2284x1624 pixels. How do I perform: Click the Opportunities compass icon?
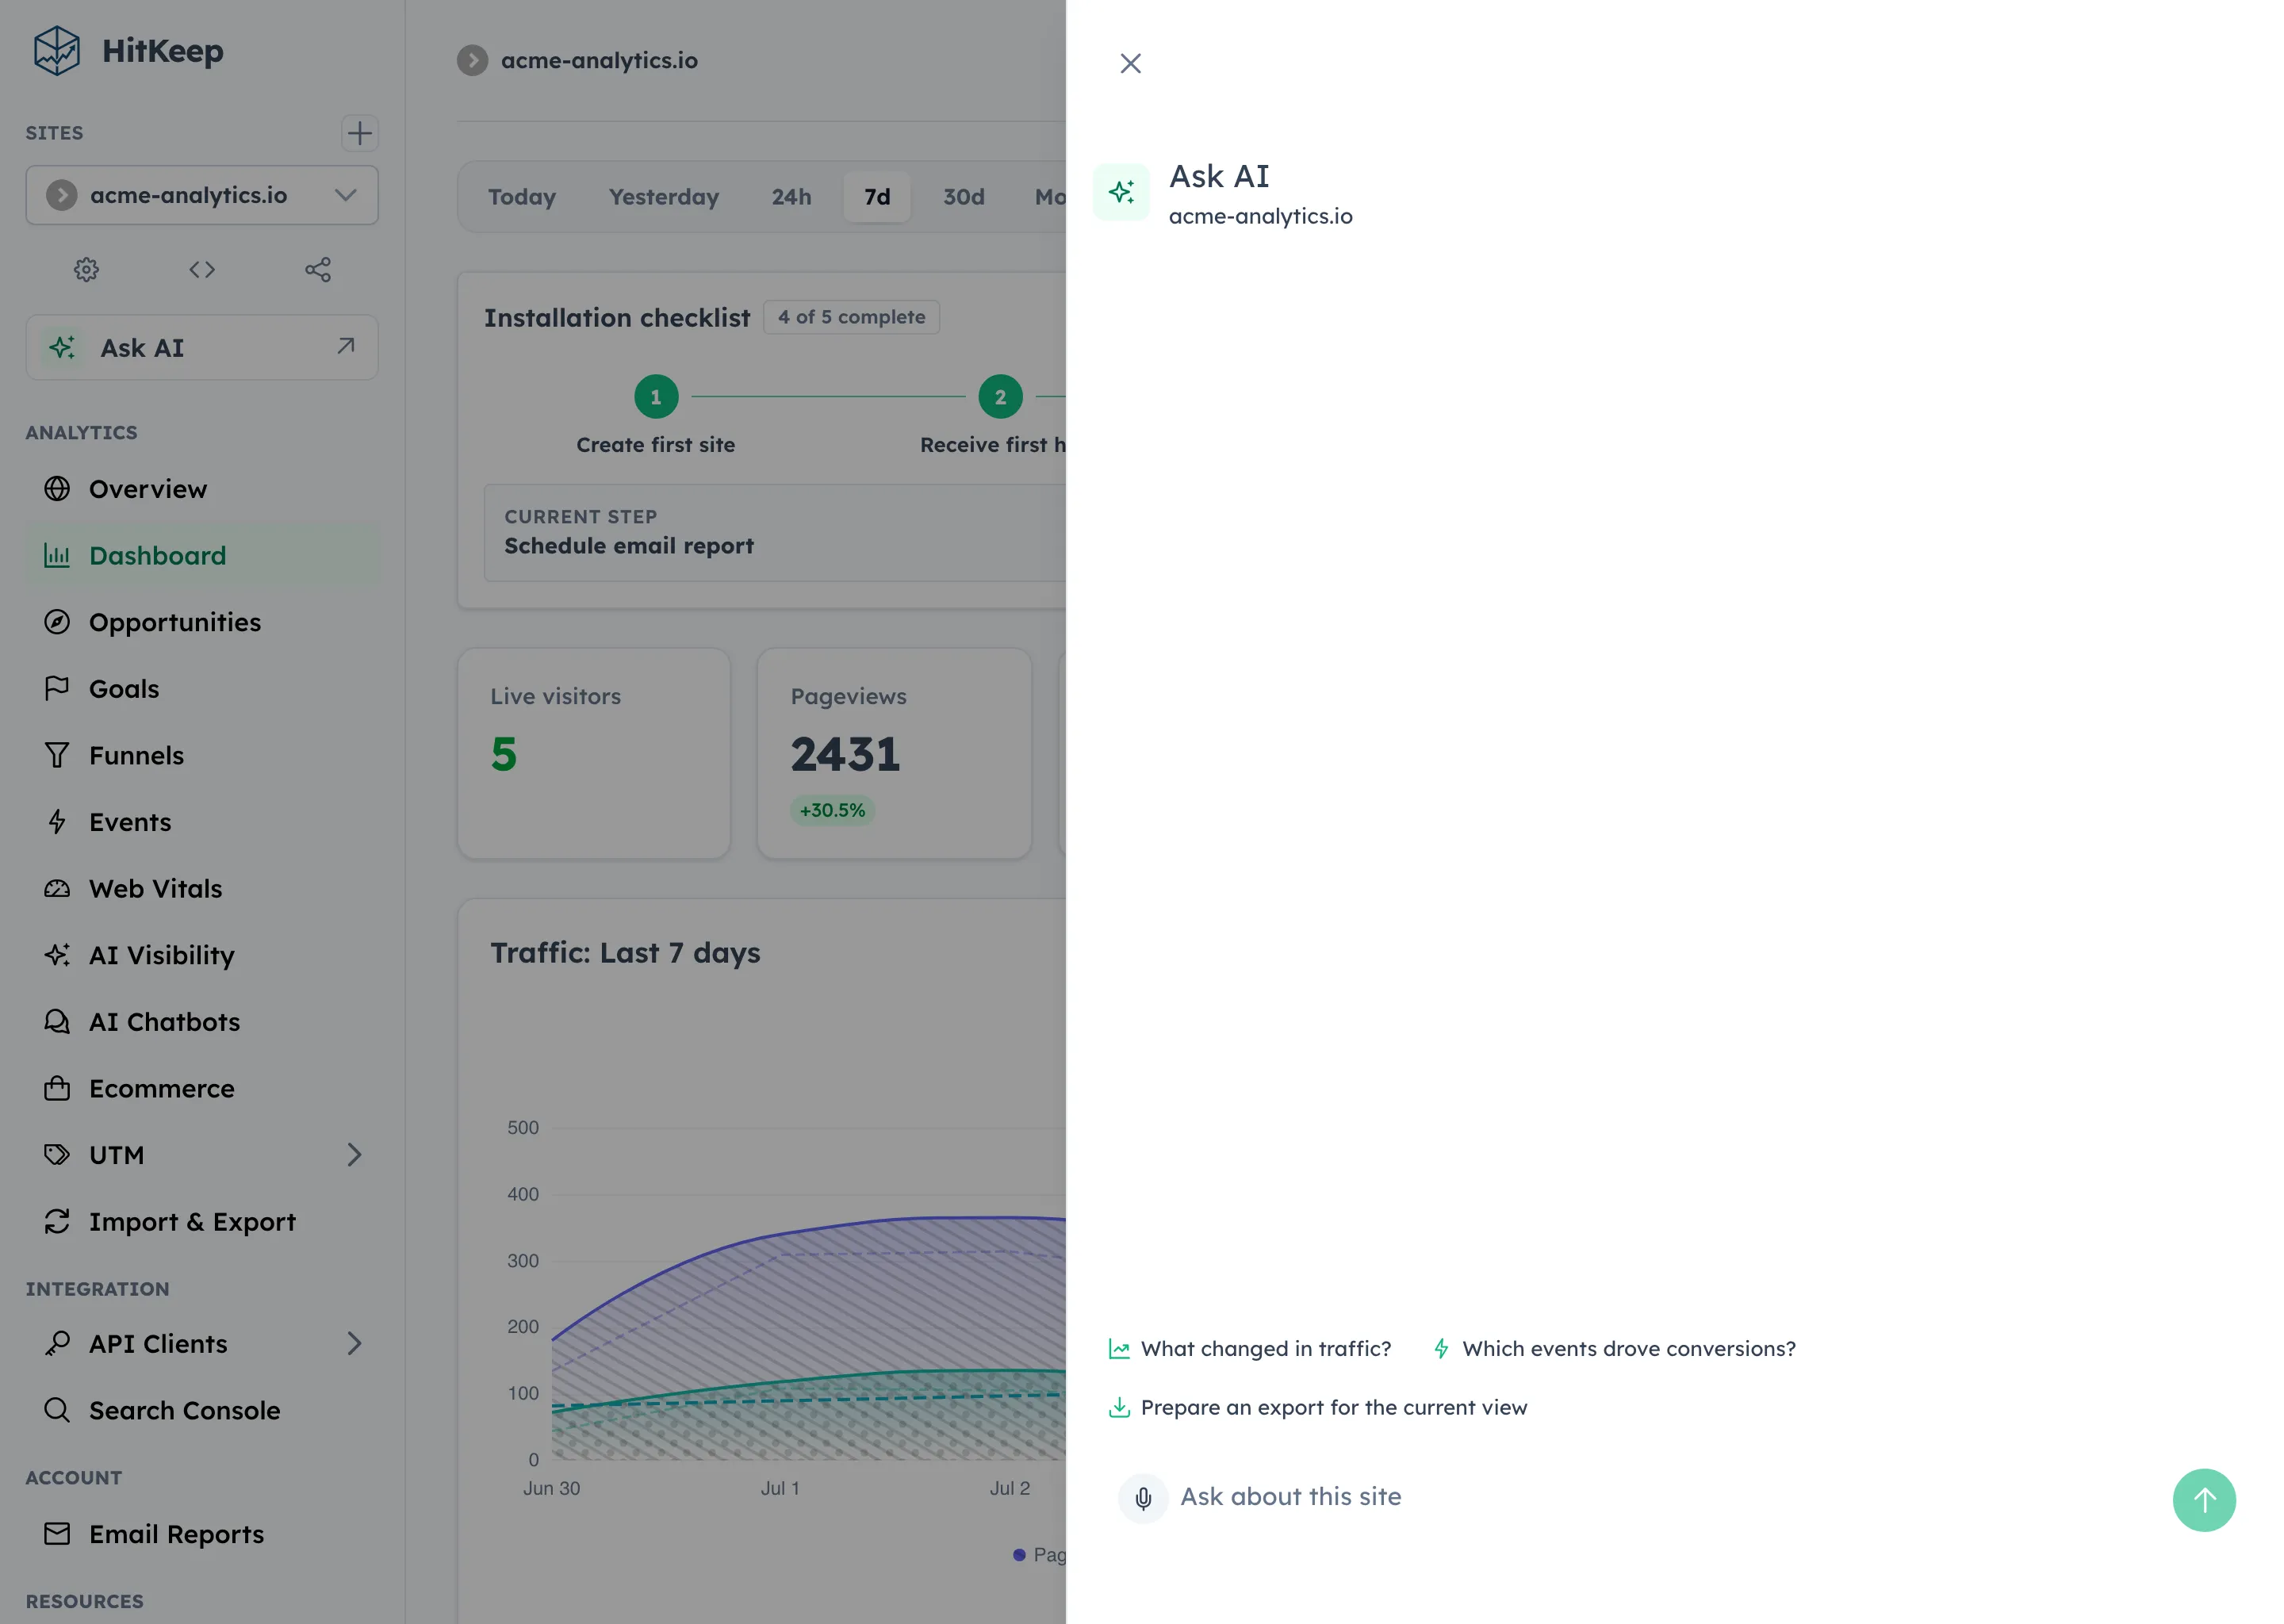click(x=57, y=622)
